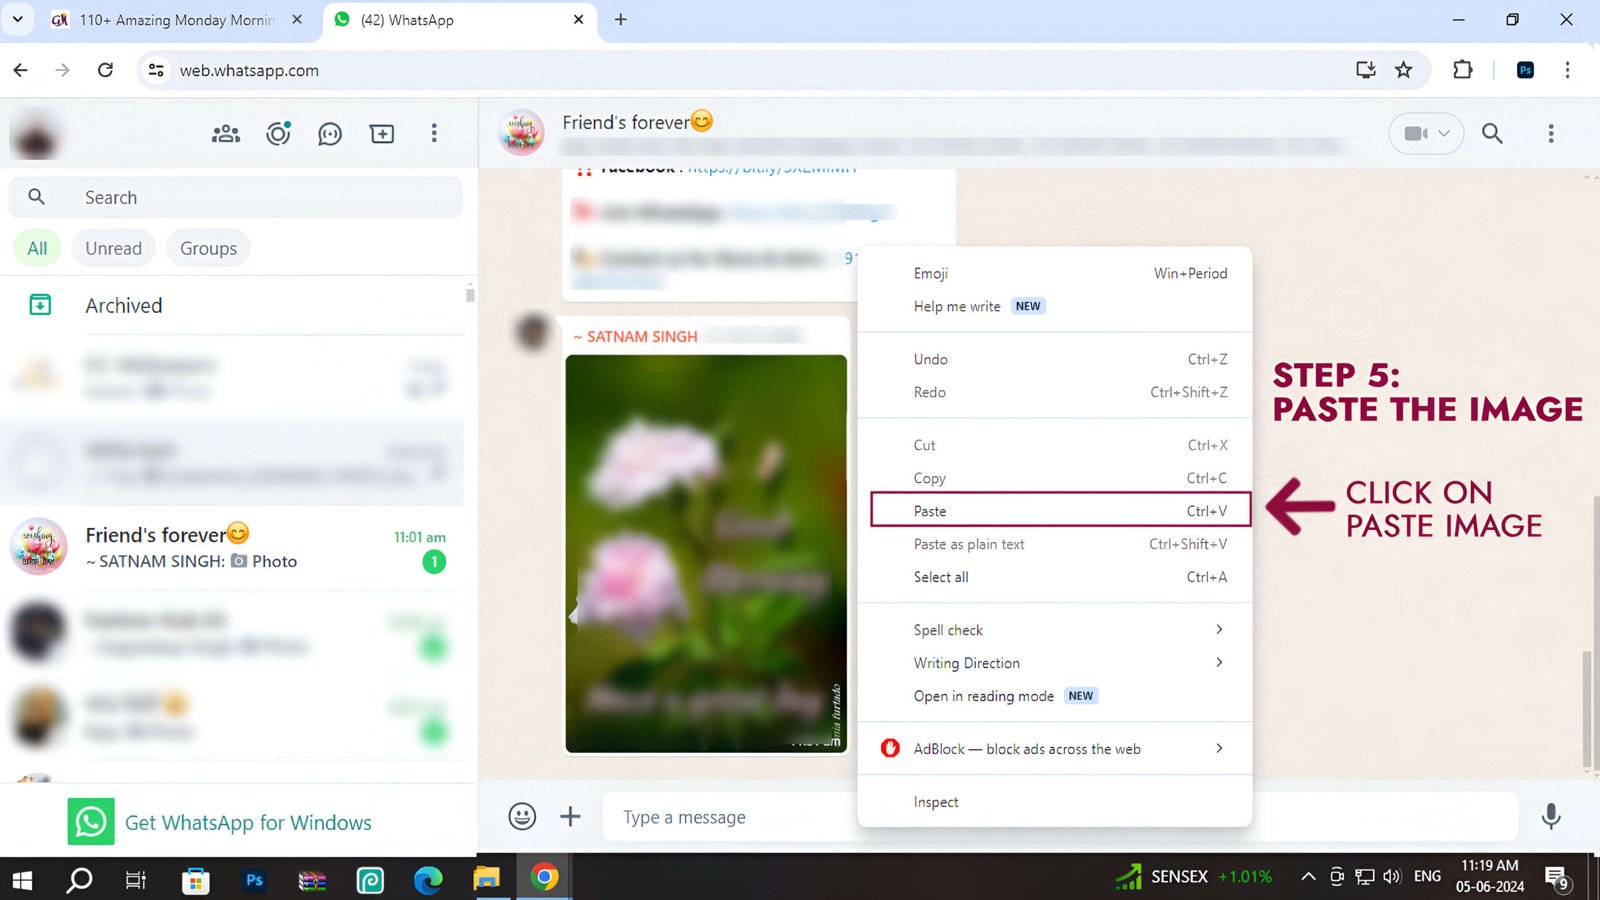Open the flower photo from SATNAM SINGH

(706, 553)
